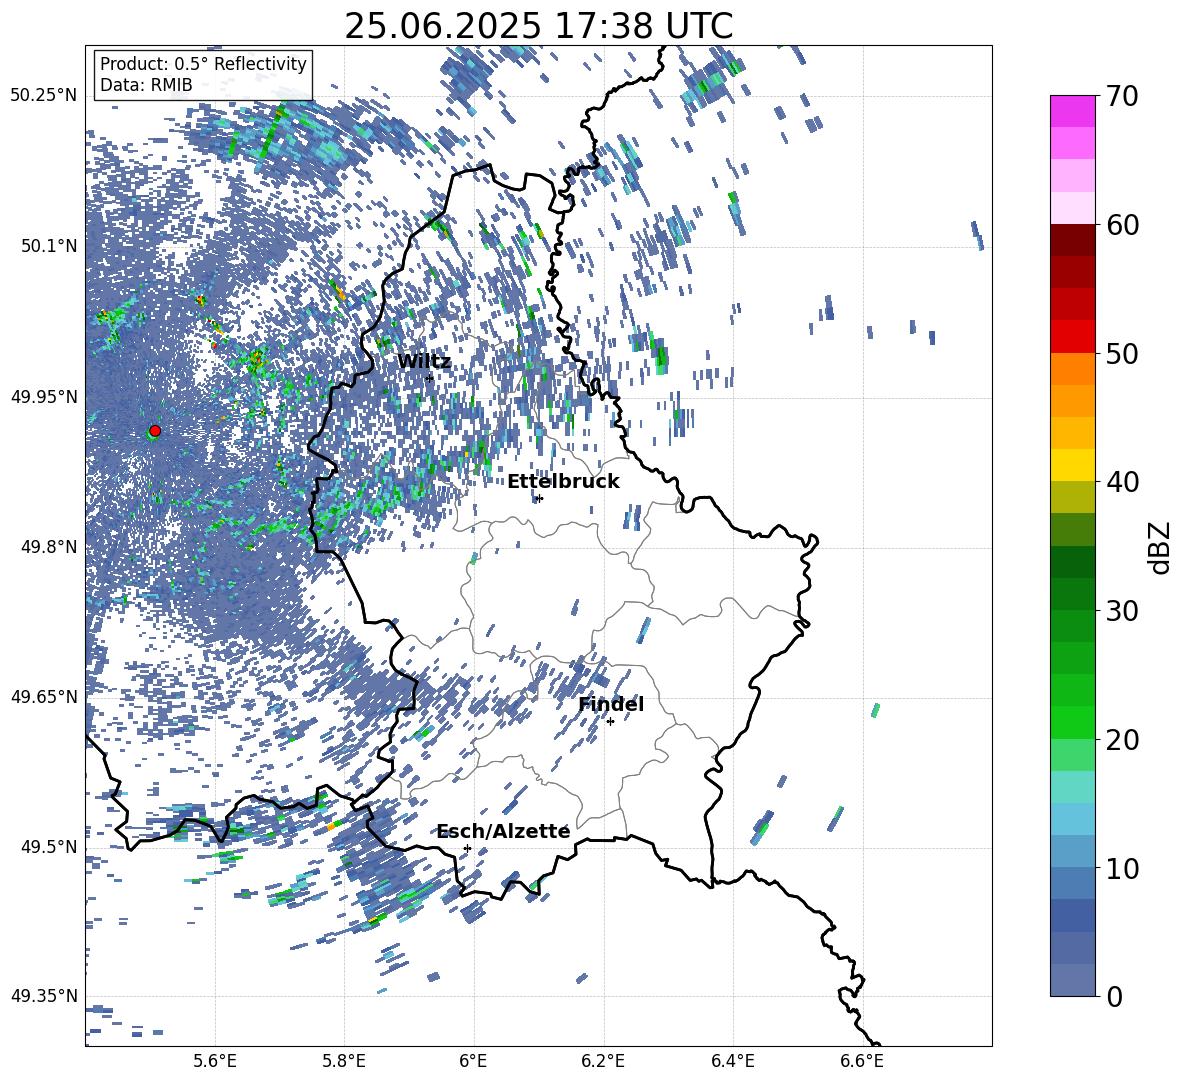Click the 6.6°E longitude label

tap(862, 1061)
